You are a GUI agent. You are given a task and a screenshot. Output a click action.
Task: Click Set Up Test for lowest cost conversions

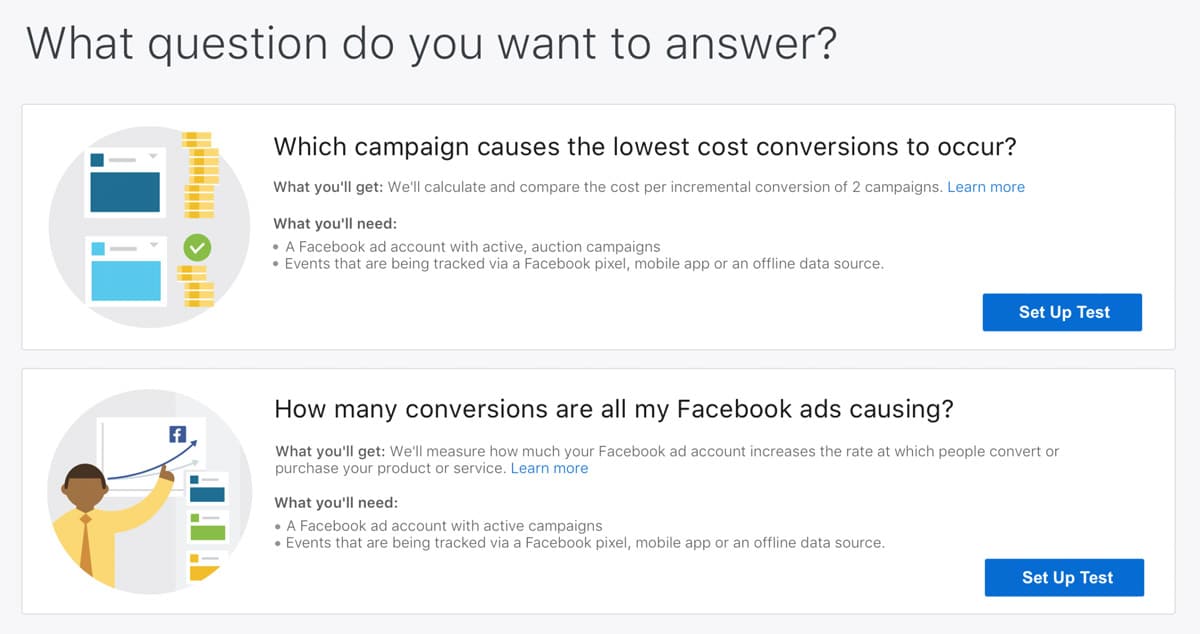(x=1064, y=312)
